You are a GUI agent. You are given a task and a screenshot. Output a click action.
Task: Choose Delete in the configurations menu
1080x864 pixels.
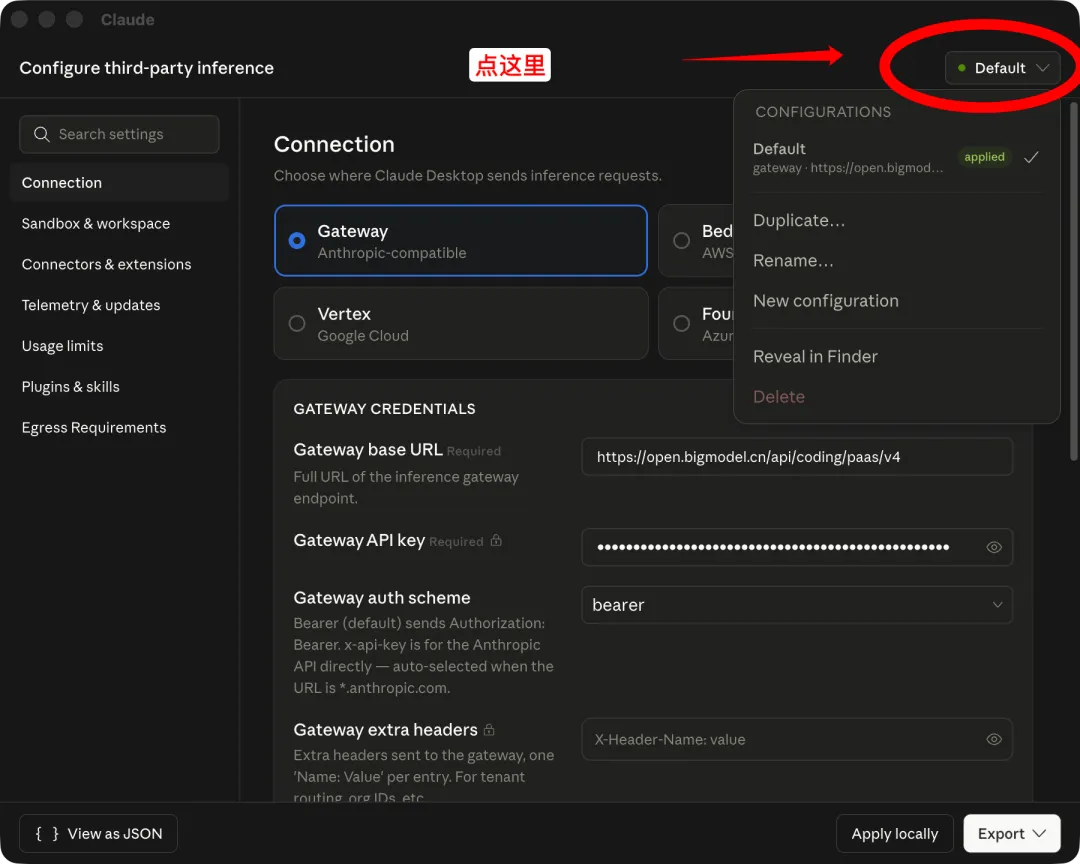778,397
